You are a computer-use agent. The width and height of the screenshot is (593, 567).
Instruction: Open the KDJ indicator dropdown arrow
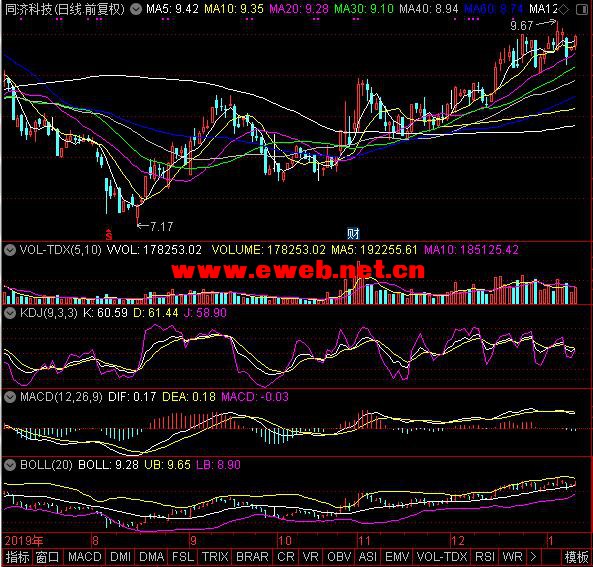(x=10, y=313)
